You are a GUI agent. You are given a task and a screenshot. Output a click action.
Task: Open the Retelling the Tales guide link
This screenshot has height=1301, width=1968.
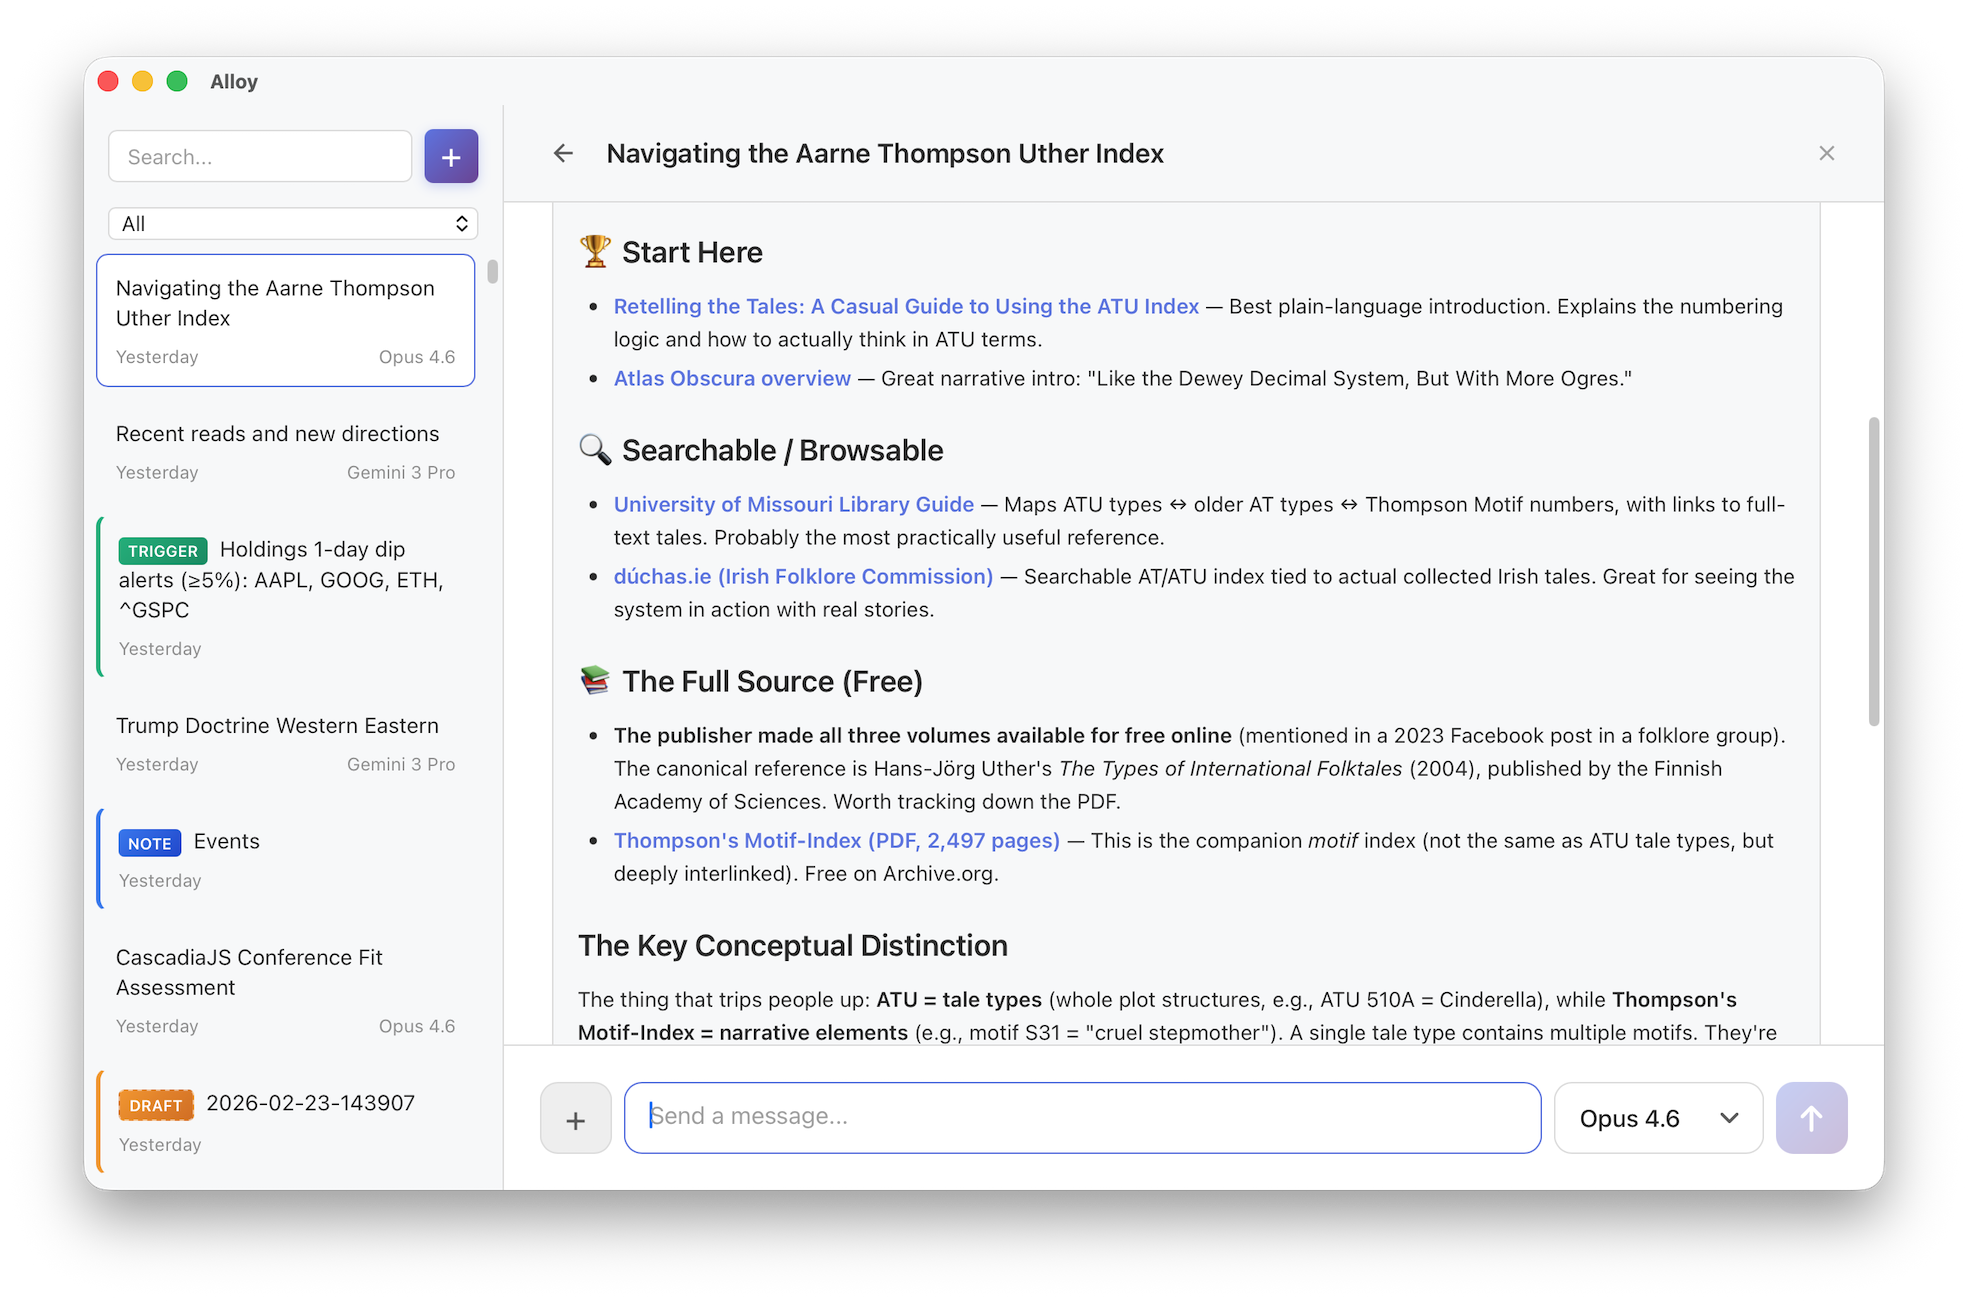[x=905, y=306]
